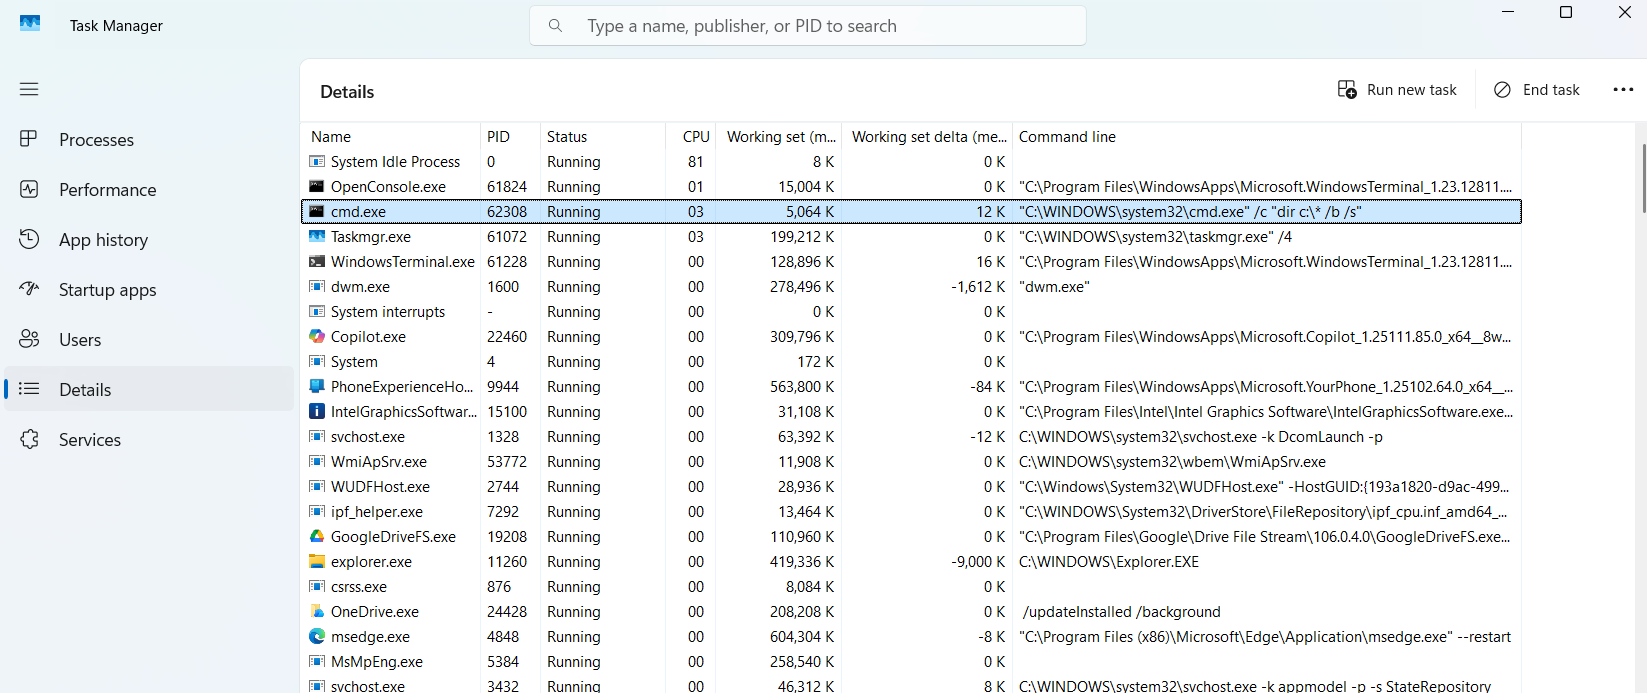The height and width of the screenshot is (693, 1647).
Task: Sort by Working set delta column header
Action: tap(927, 137)
